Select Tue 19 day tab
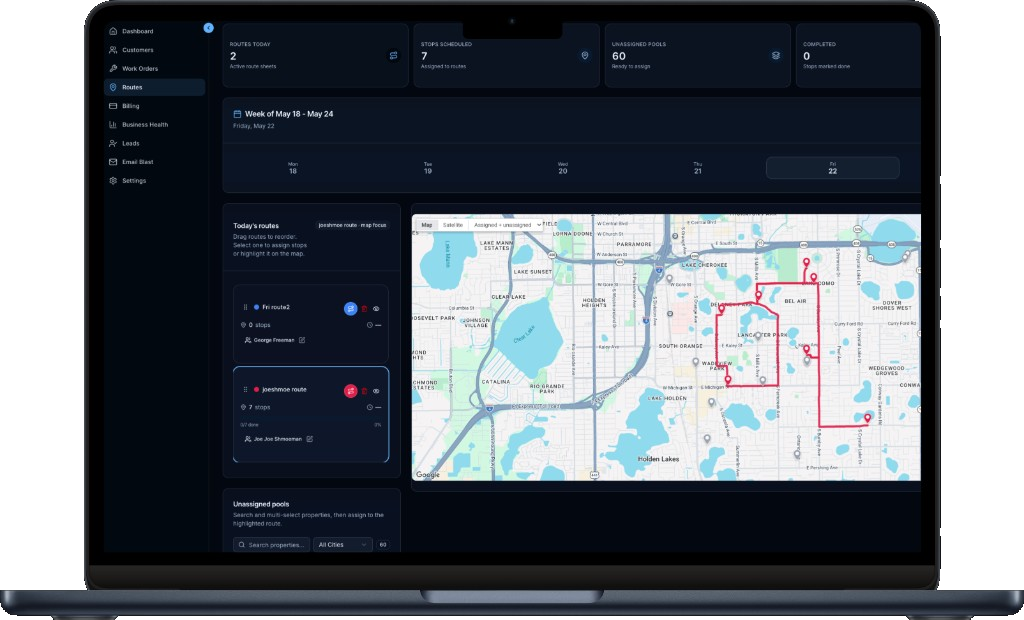 (428, 168)
